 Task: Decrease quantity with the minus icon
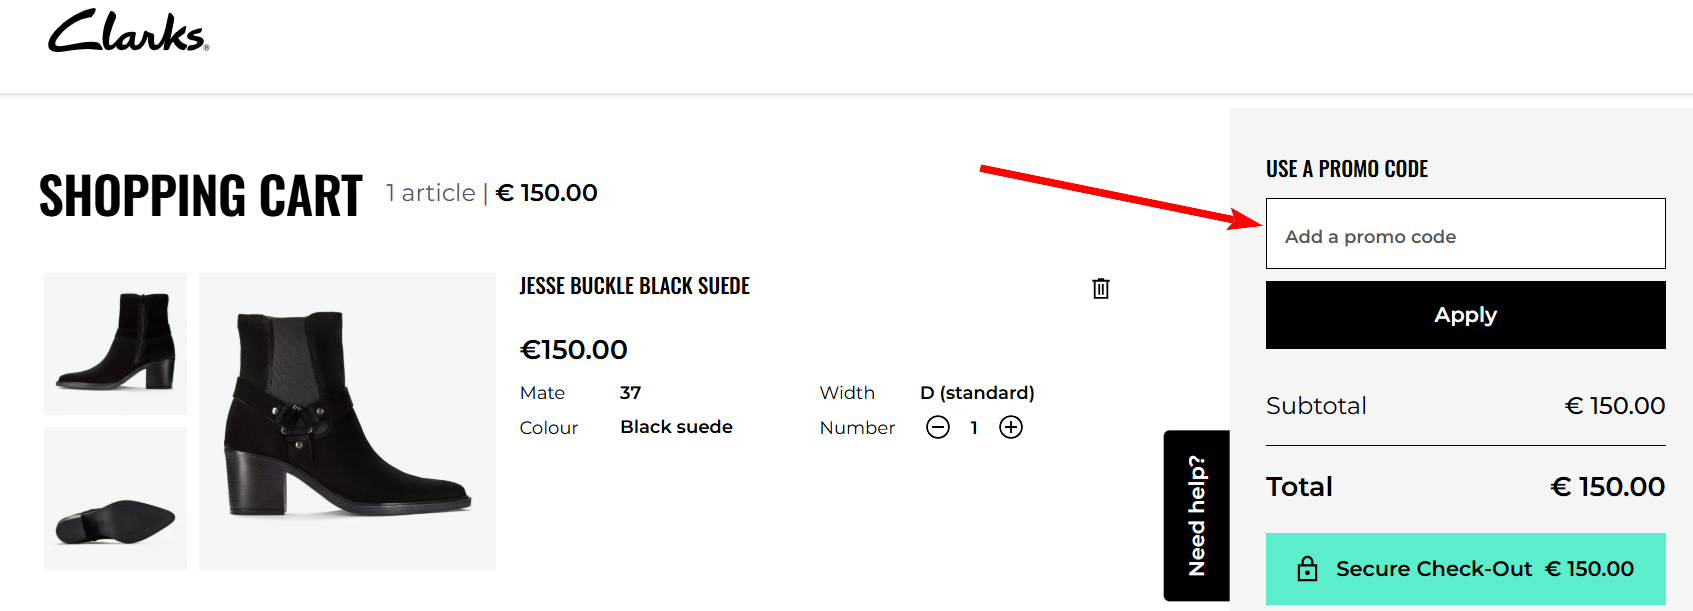[x=938, y=428]
